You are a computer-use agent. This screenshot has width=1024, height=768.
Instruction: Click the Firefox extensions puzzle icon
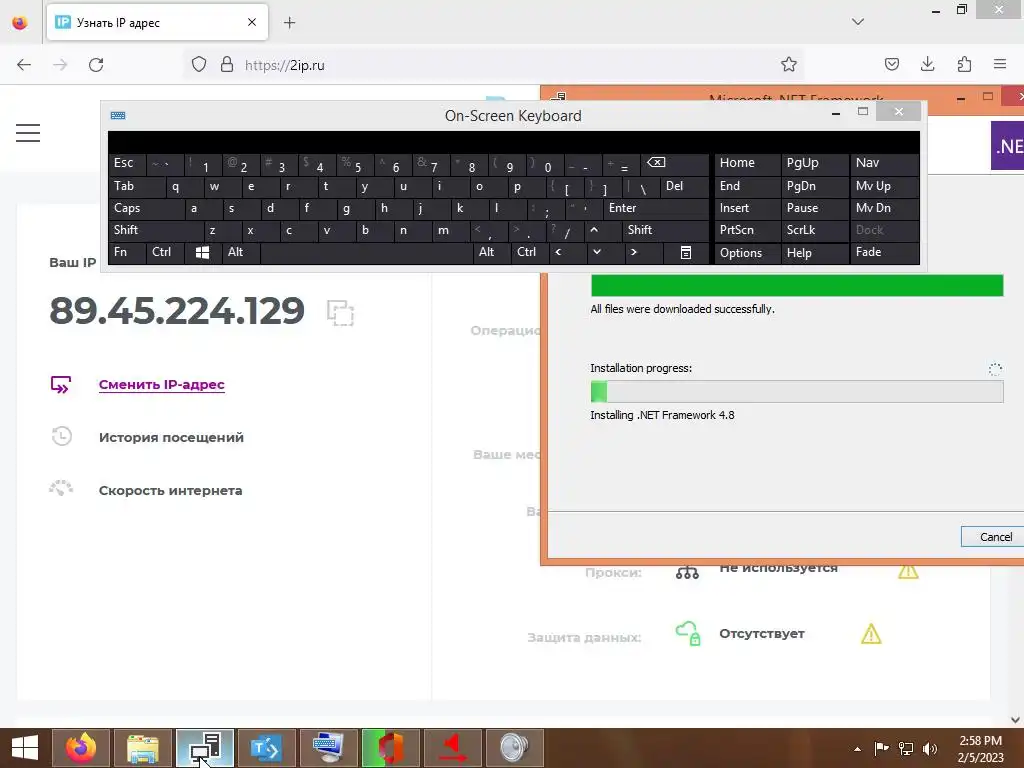coord(964,64)
